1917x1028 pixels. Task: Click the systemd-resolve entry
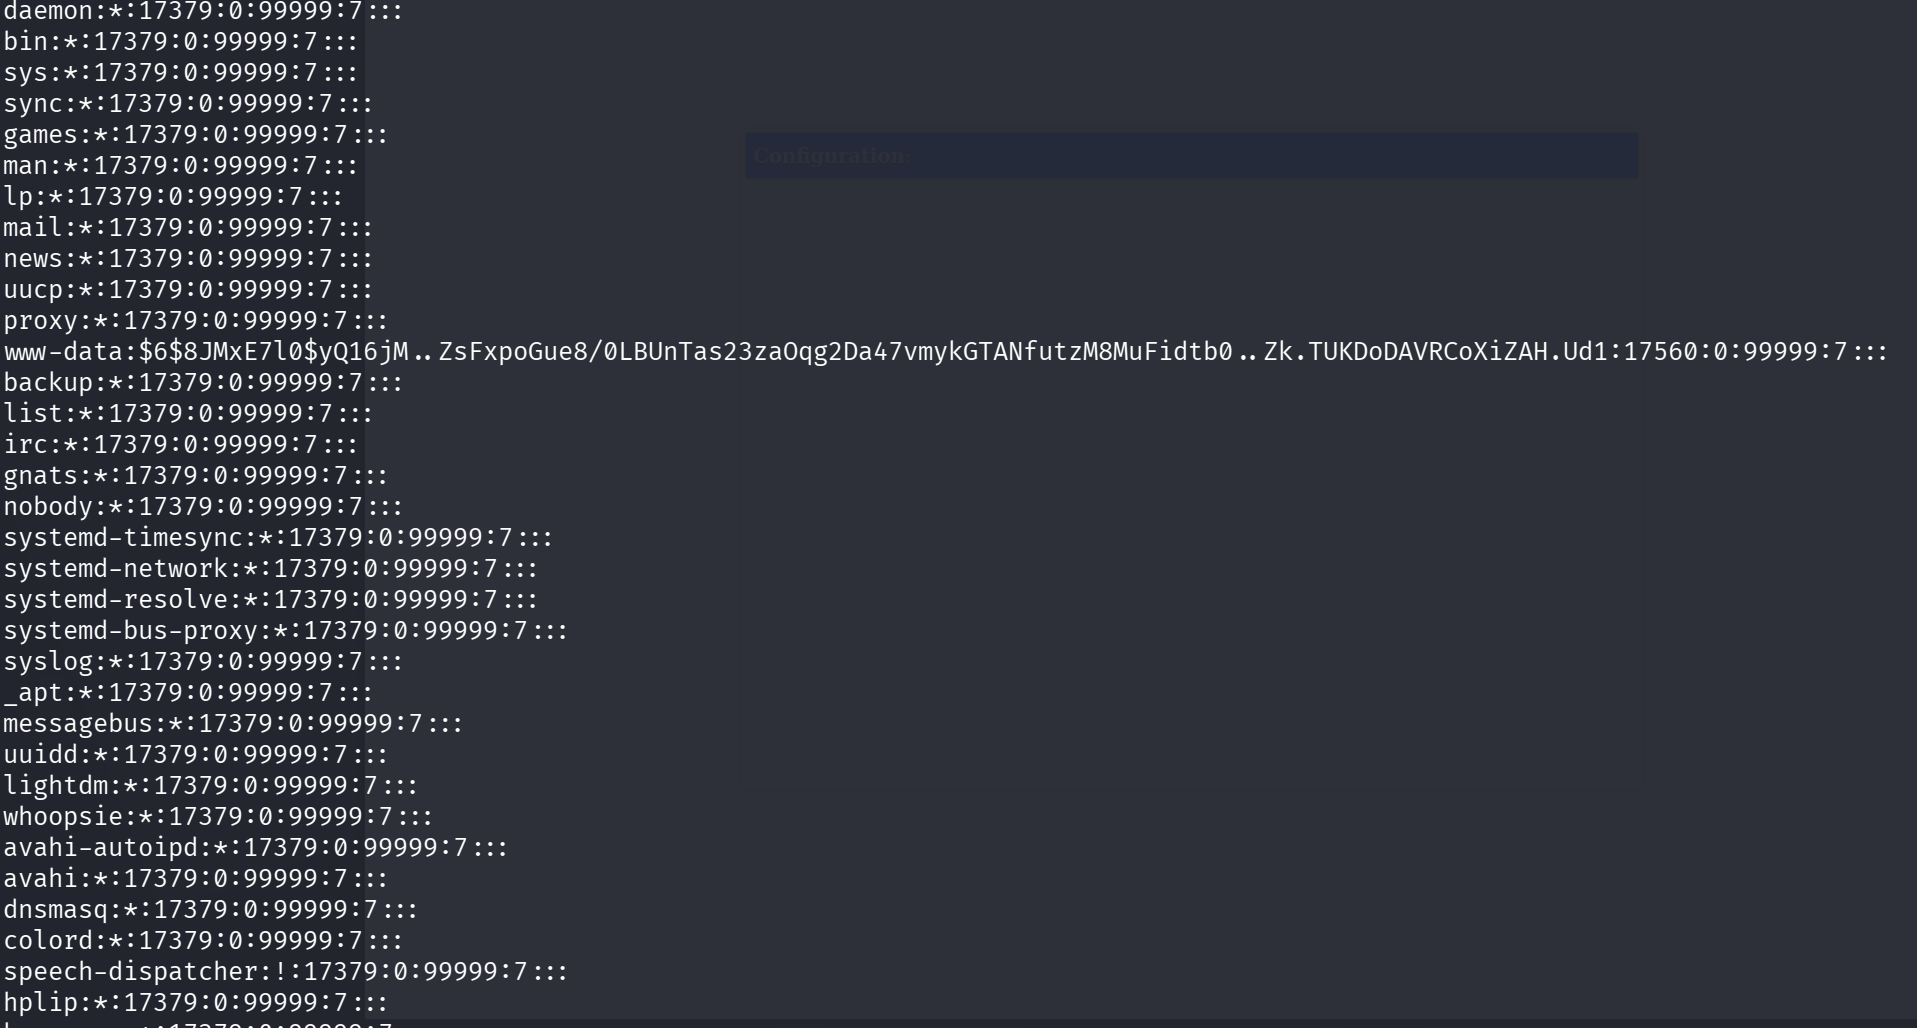pos(271,600)
